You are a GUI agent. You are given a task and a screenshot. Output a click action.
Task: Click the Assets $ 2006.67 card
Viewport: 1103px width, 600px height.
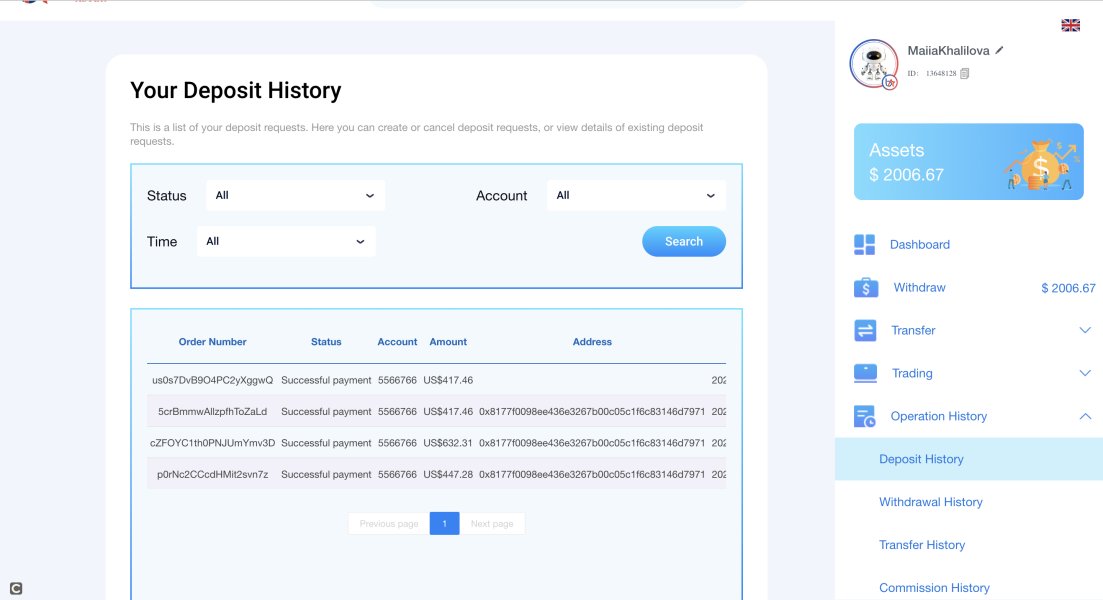click(x=969, y=162)
